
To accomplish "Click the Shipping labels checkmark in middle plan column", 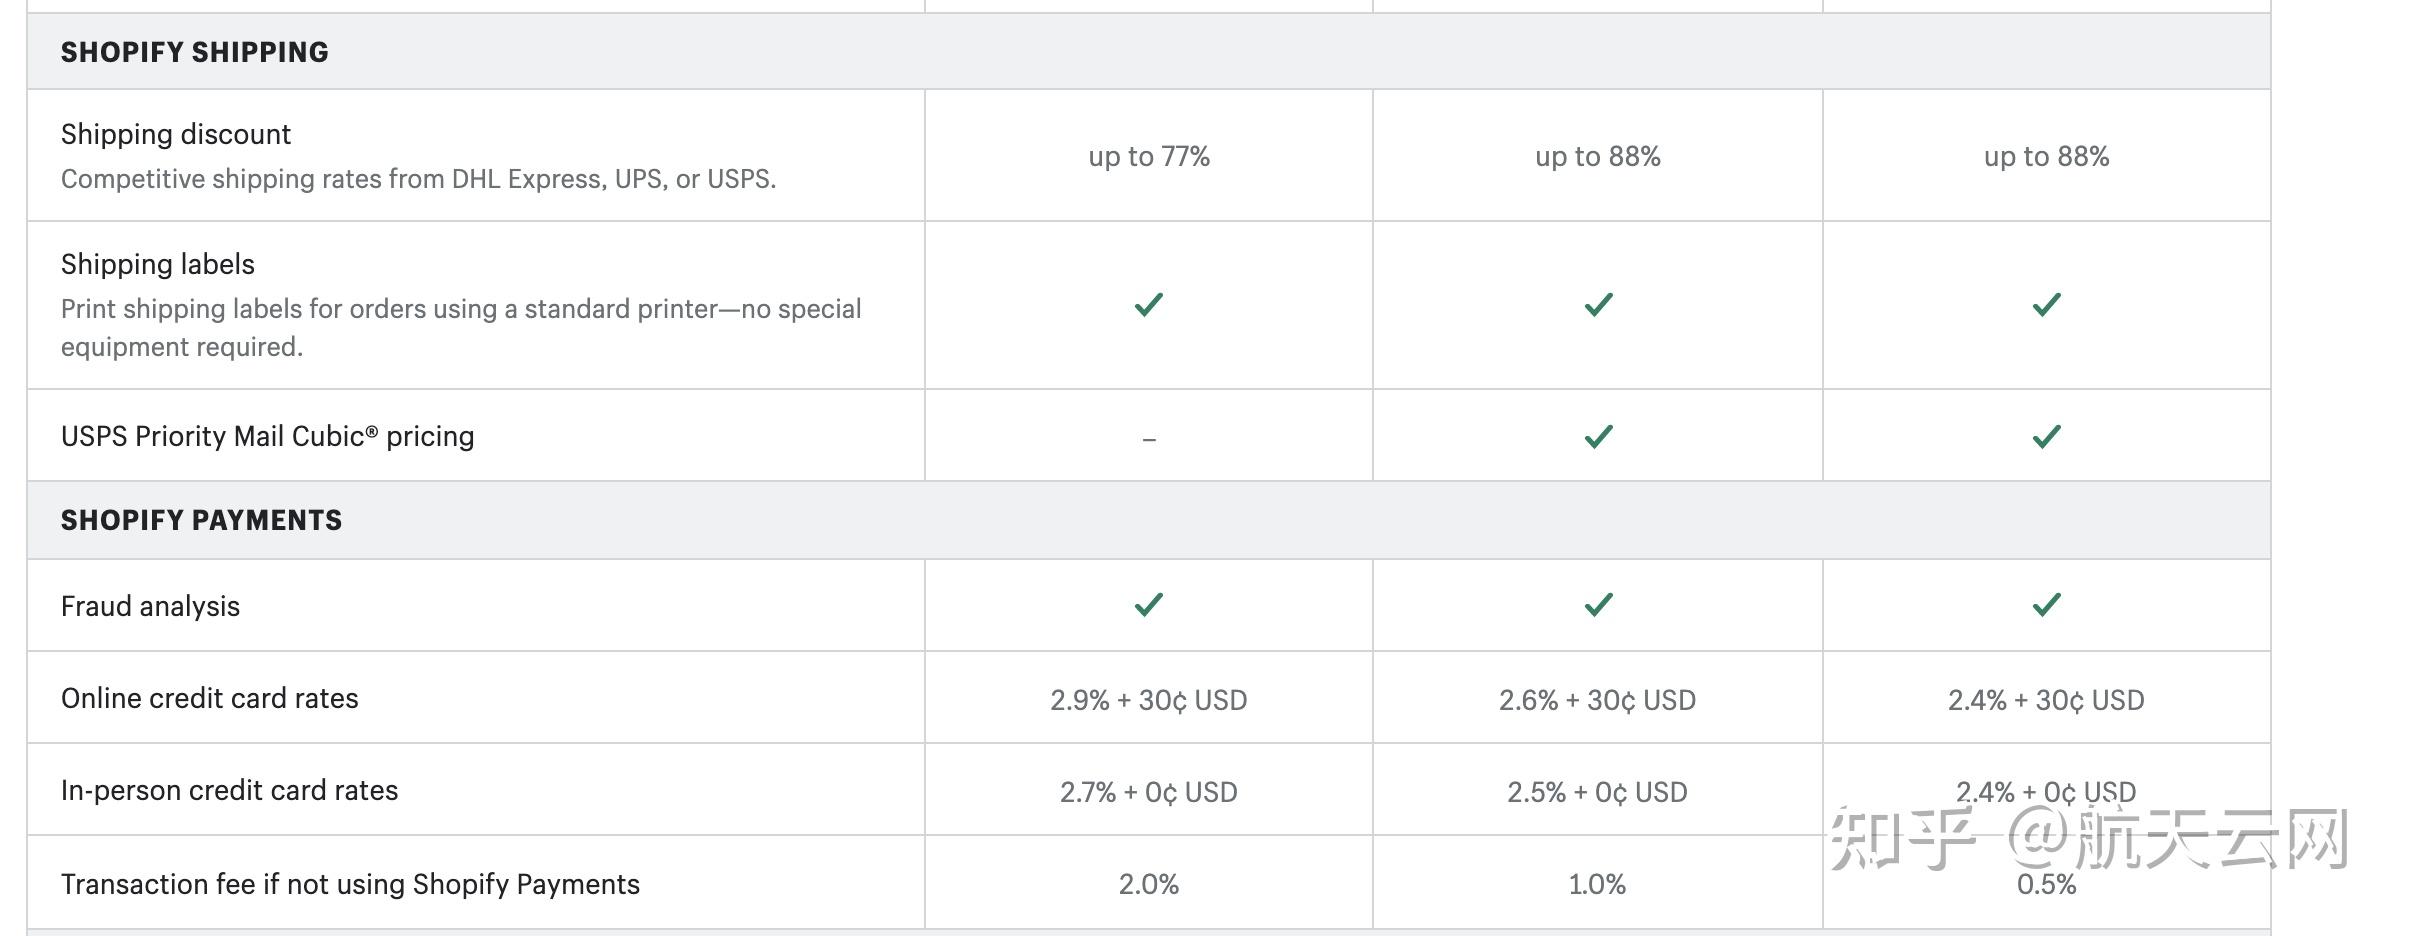I will [x=1598, y=304].
